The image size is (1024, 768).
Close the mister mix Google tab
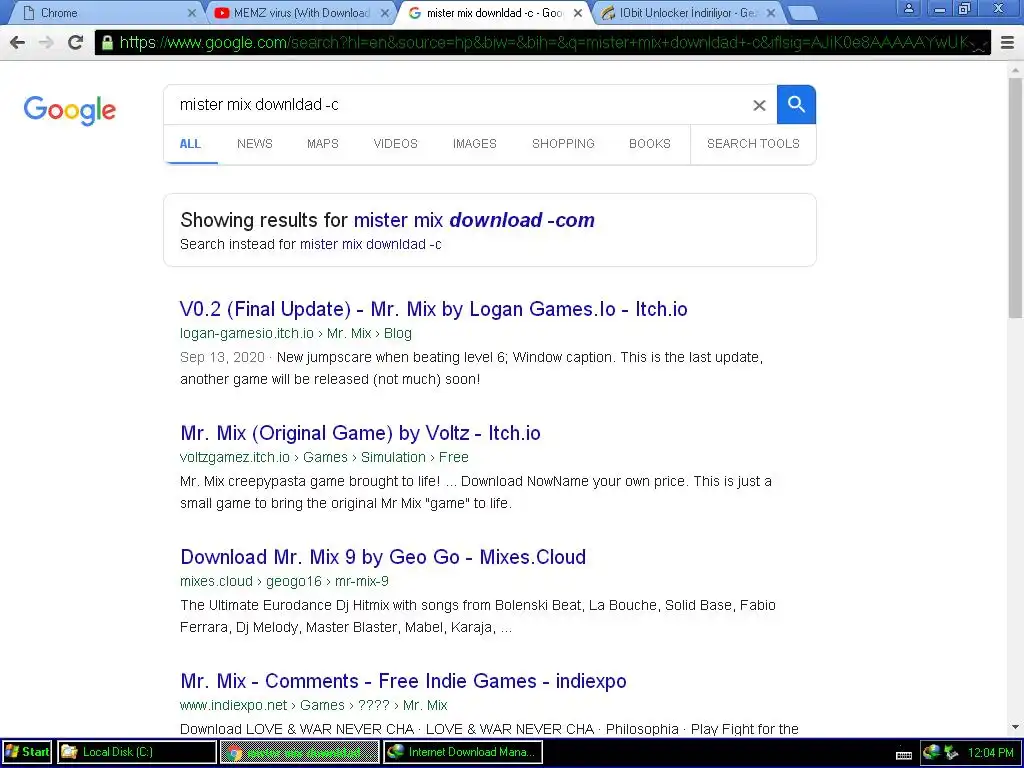tap(577, 13)
